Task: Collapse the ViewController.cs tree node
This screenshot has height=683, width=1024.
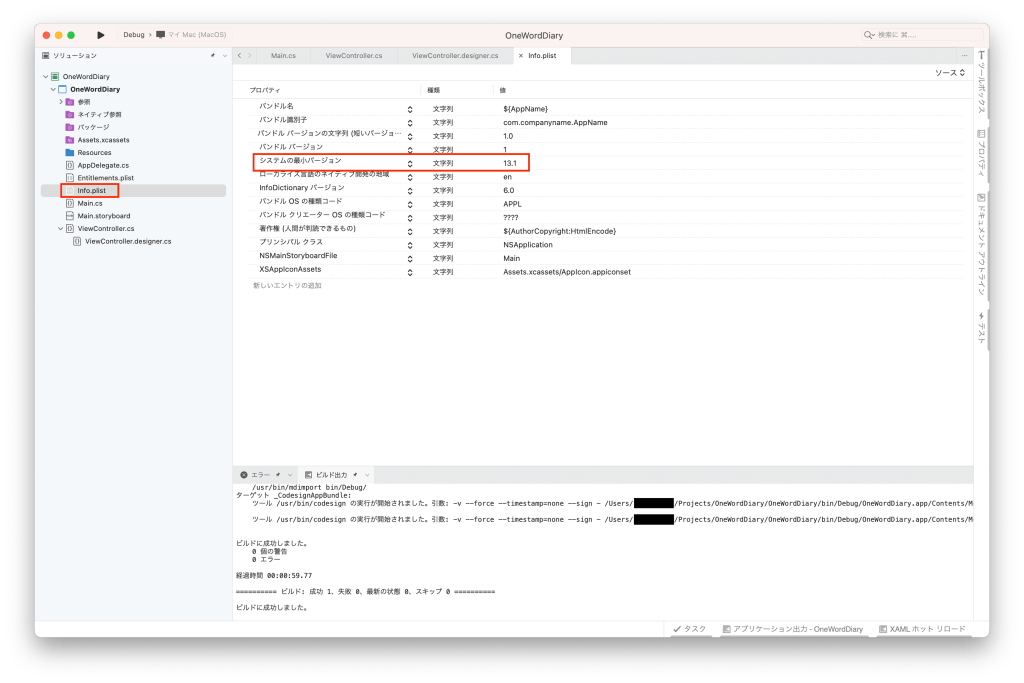Action: pyautogui.click(x=60, y=228)
